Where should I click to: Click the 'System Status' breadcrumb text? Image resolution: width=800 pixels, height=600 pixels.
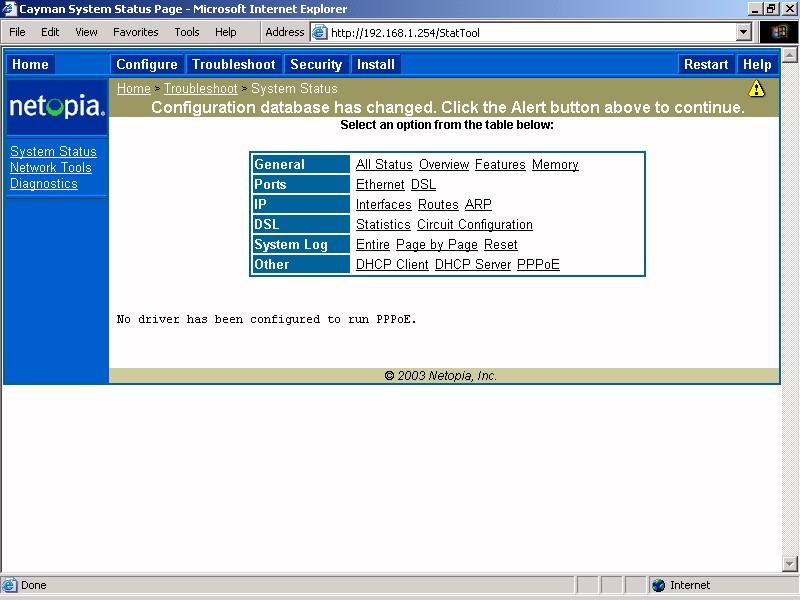(x=294, y=88)
